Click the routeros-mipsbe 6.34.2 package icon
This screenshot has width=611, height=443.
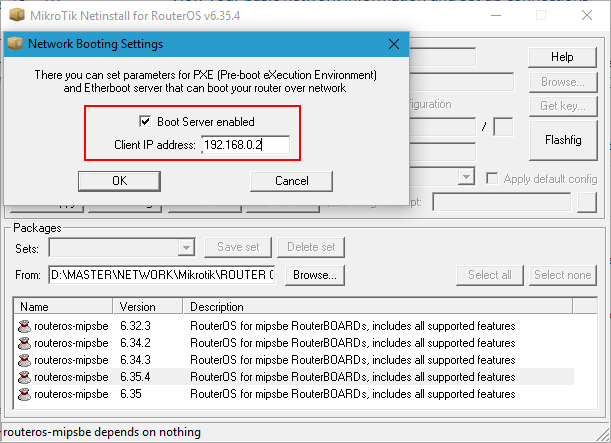24,343
